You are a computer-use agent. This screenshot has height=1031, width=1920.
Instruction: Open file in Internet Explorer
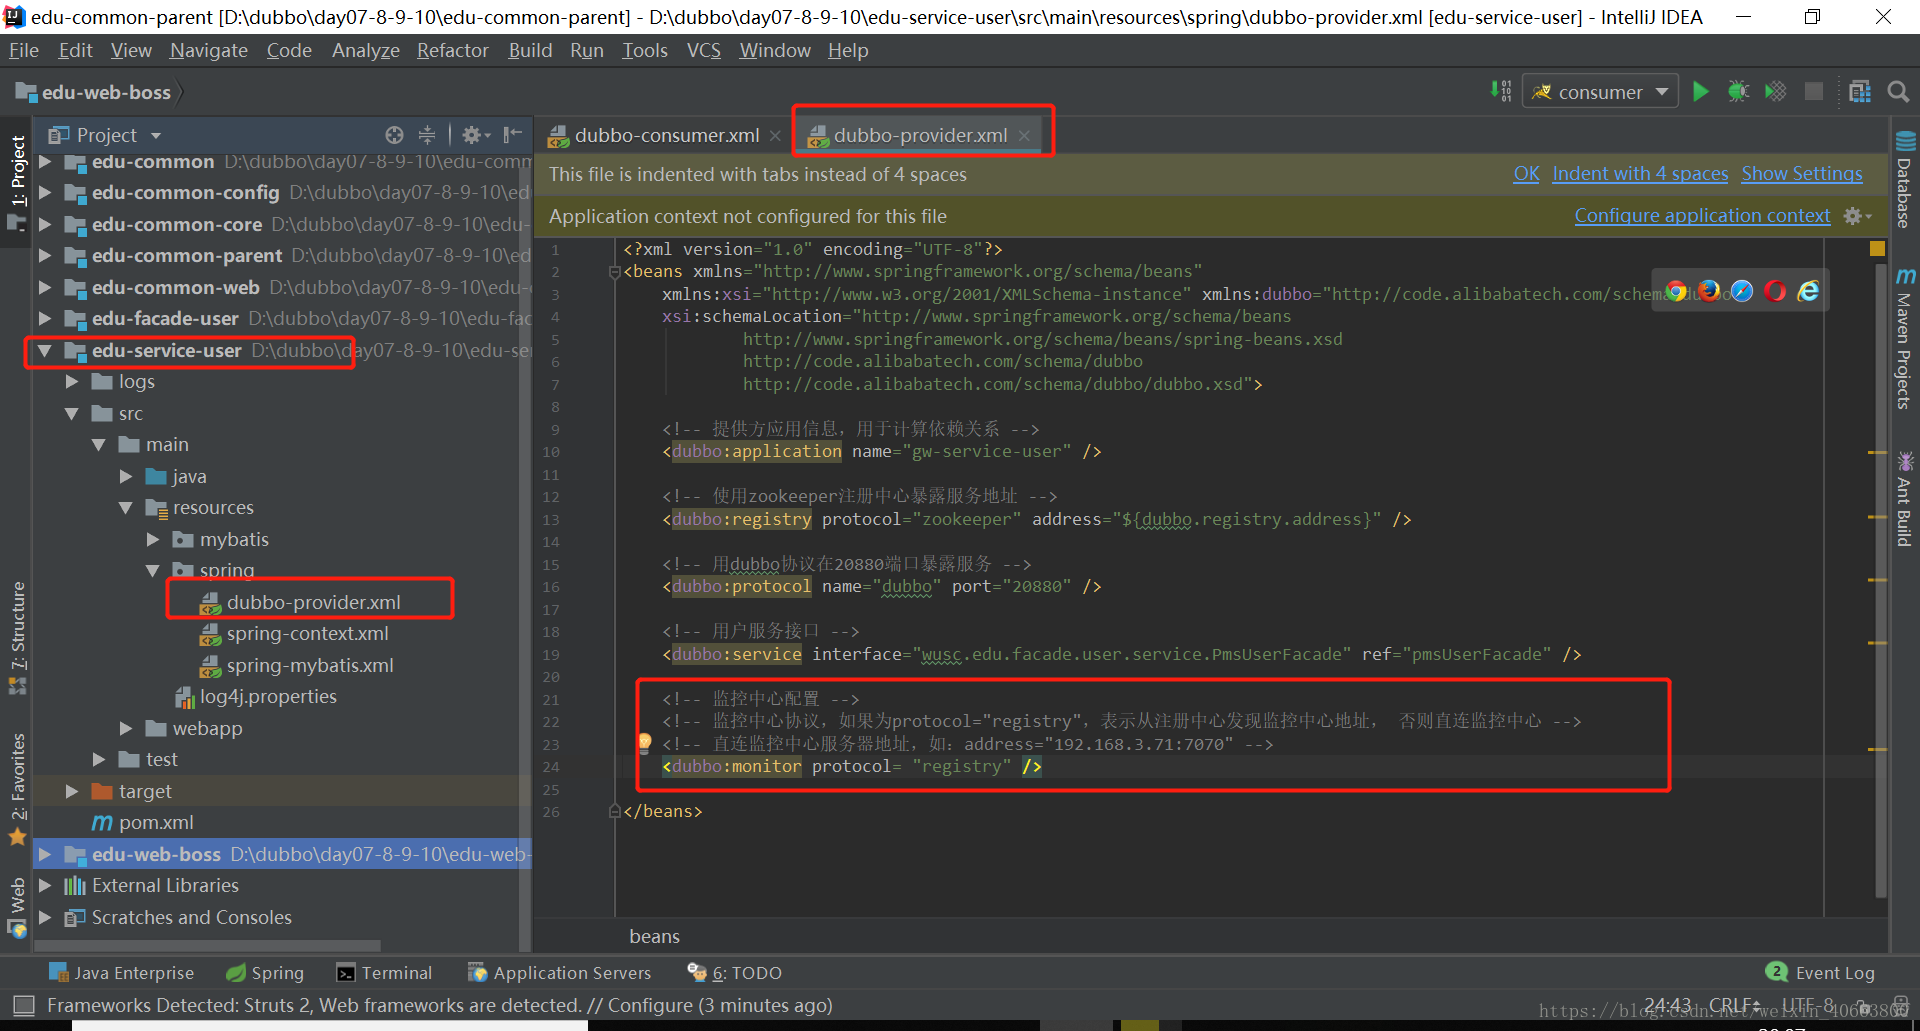tap(1808, 291)
